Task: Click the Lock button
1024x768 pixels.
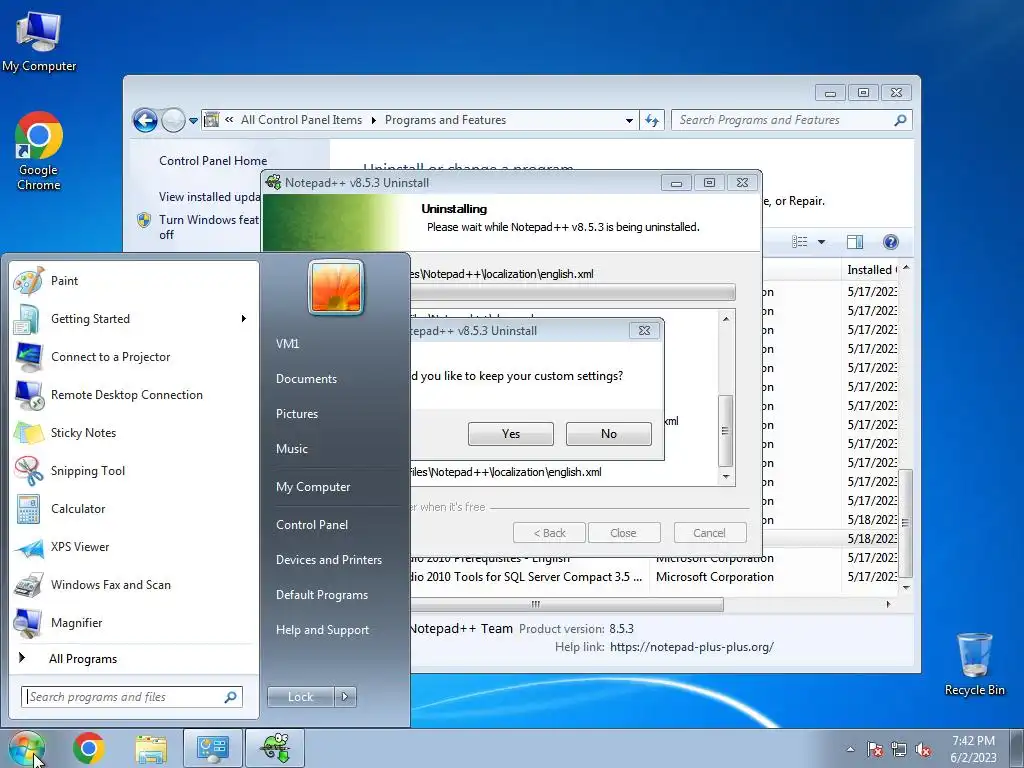Action: 300,697
